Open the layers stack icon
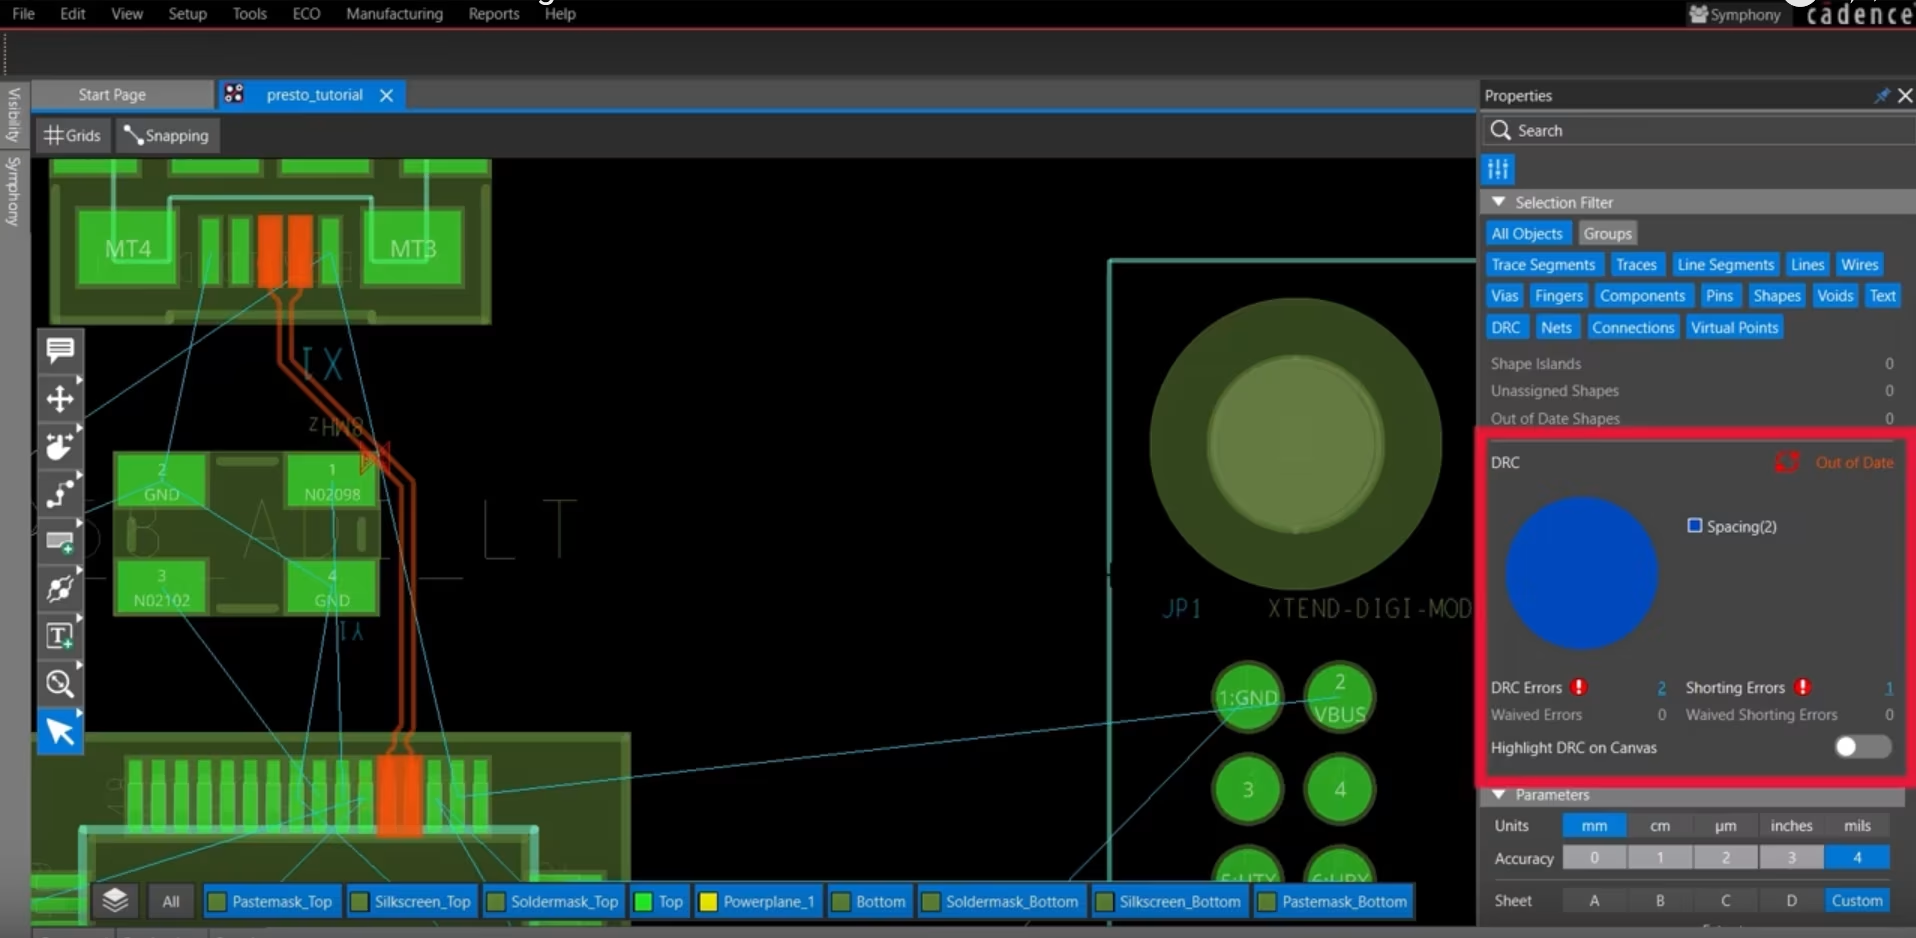 tap(116, 900)
